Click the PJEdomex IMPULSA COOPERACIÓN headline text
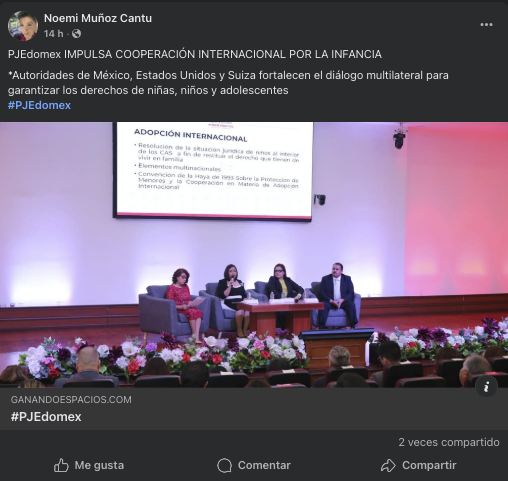This screenshot has height=481, width=508. [195, 54]
